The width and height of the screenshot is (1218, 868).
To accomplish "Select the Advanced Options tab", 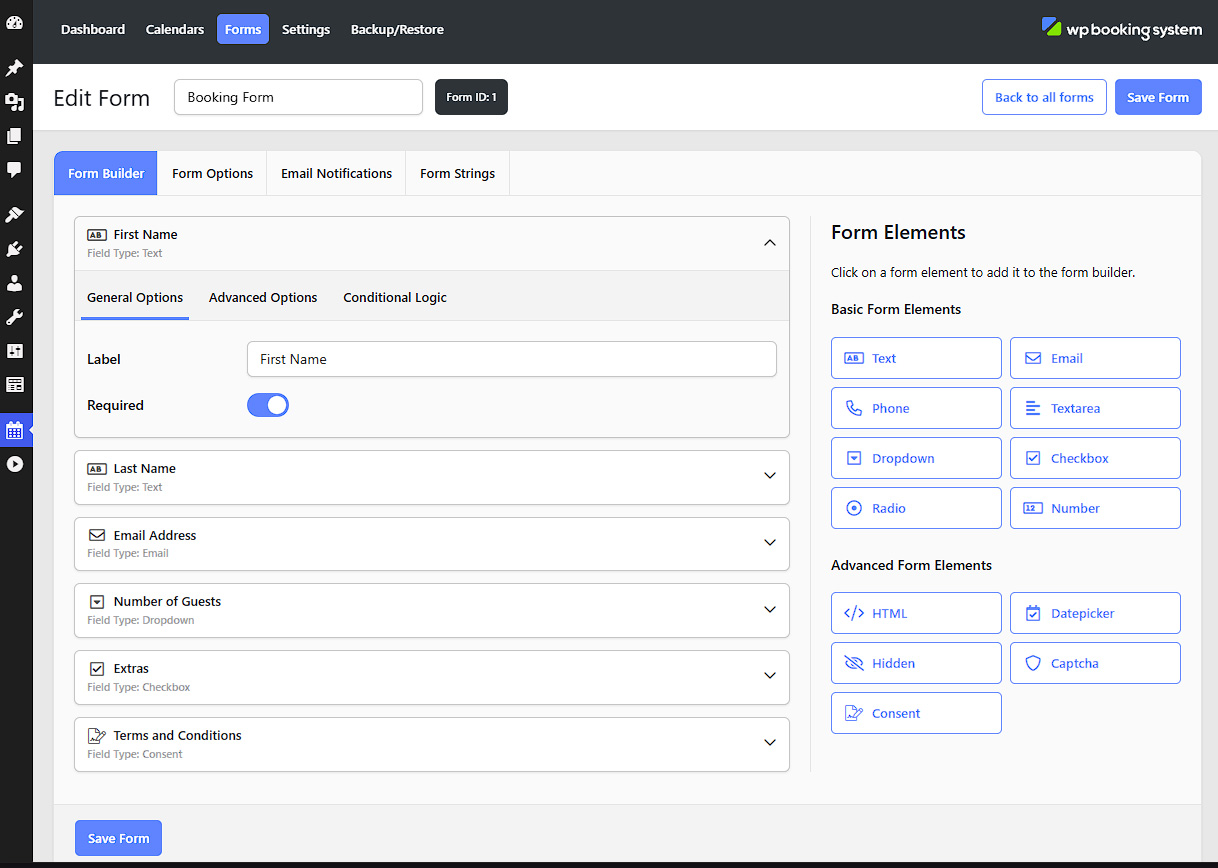I will click(x=263, y=297).
